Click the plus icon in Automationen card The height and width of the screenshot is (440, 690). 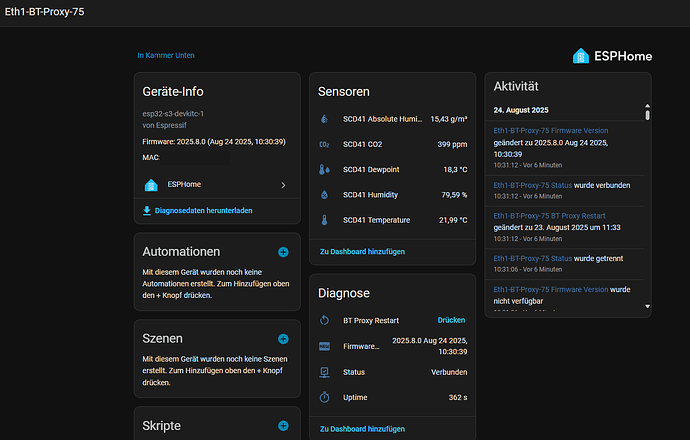coord(283,253)
